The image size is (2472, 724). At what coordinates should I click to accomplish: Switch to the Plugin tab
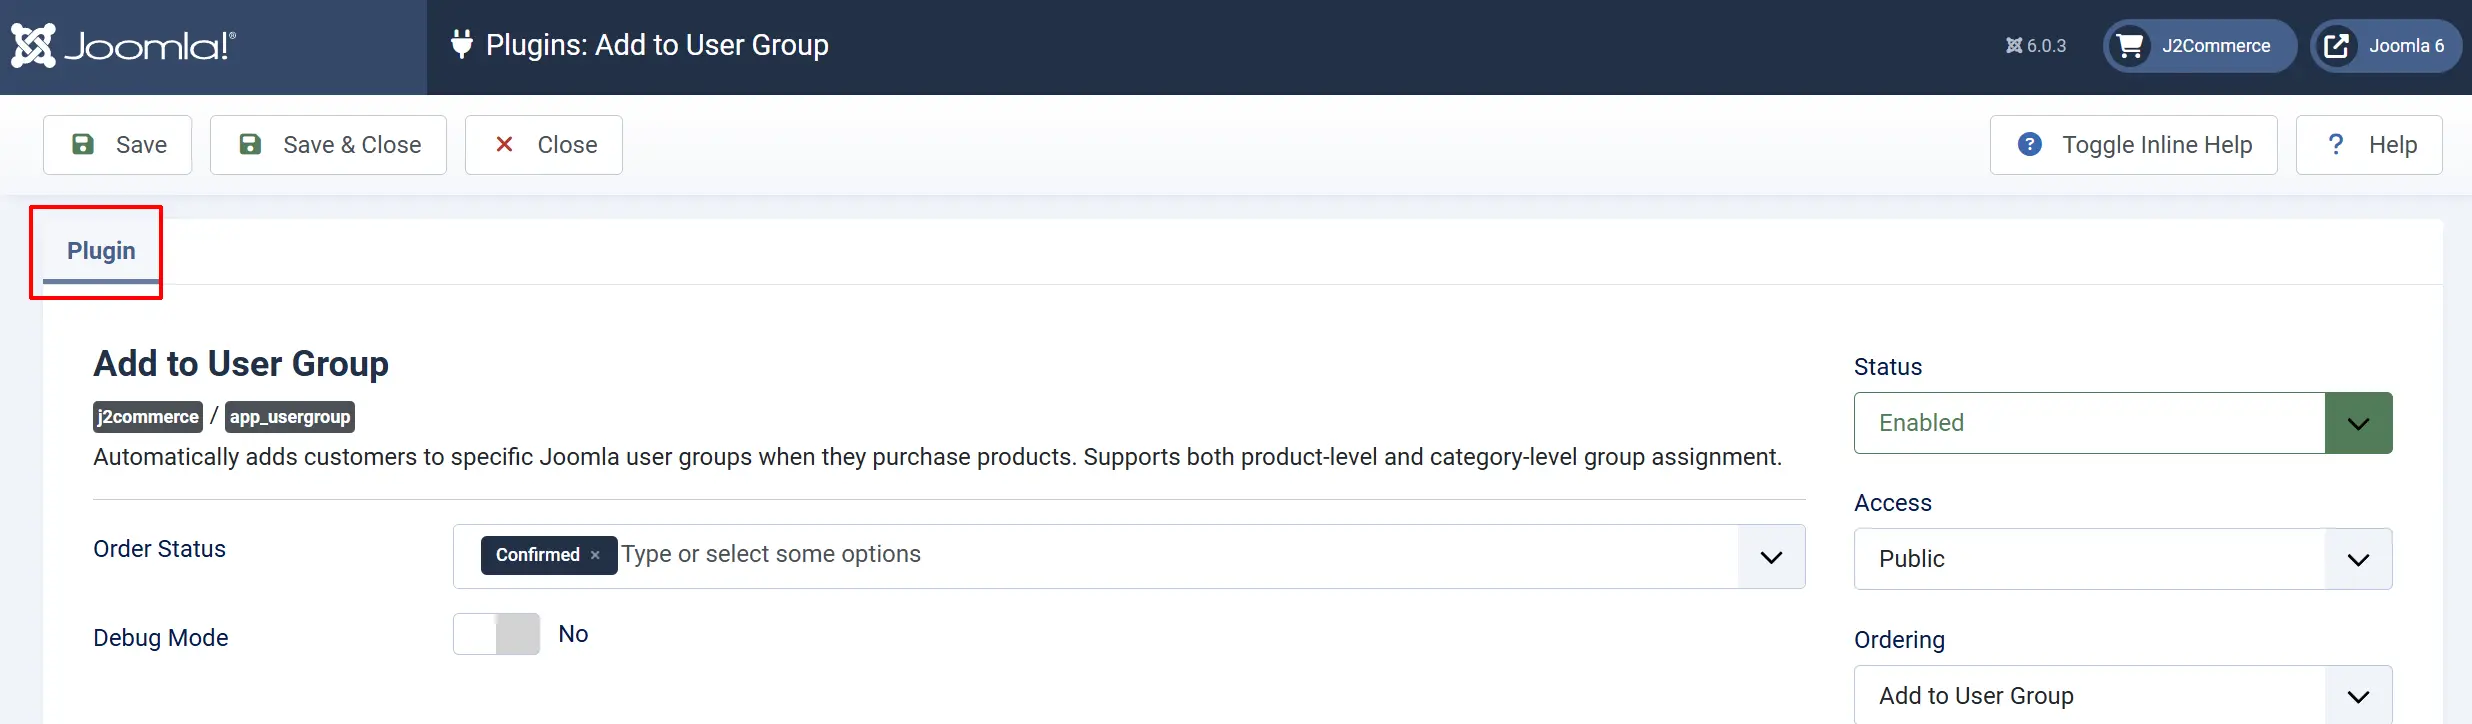[x=101, y=251]
